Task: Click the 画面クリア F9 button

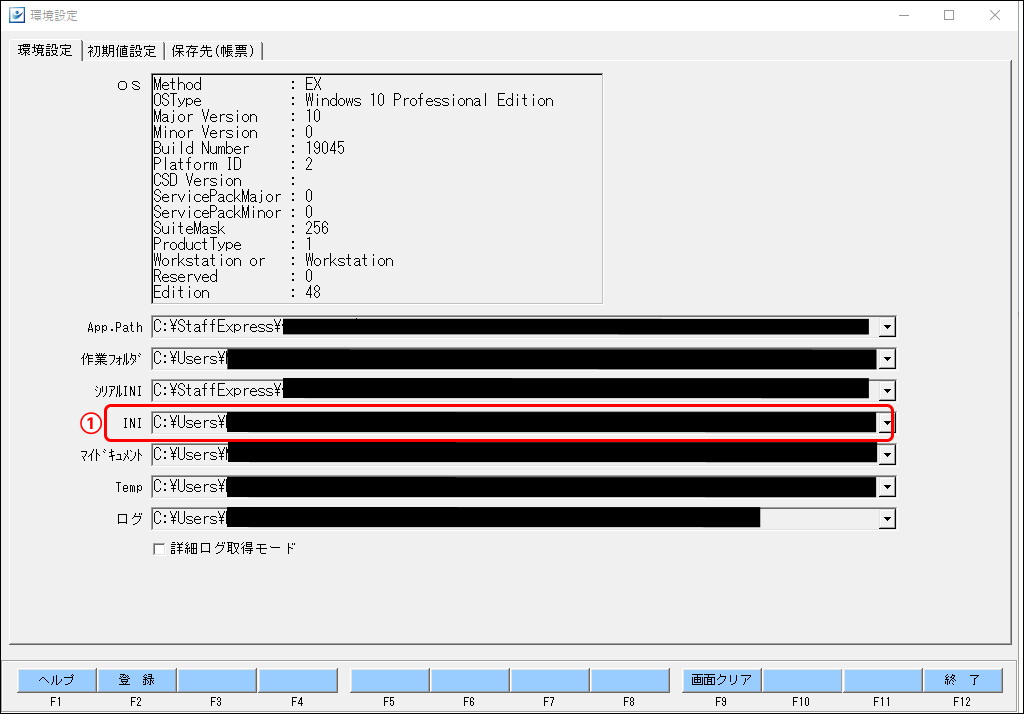Action: coord(722,680)
